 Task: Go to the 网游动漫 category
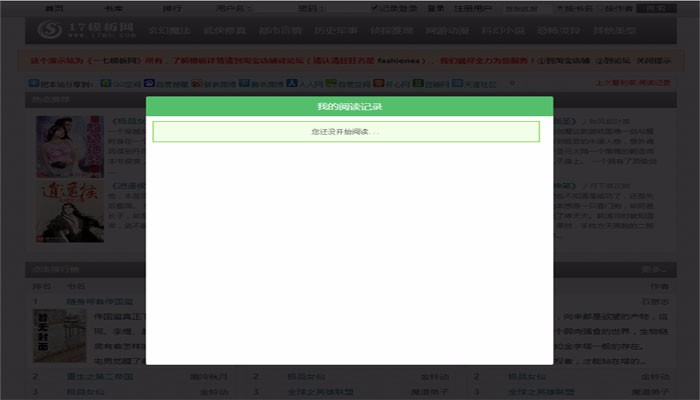tap(447, 30)
